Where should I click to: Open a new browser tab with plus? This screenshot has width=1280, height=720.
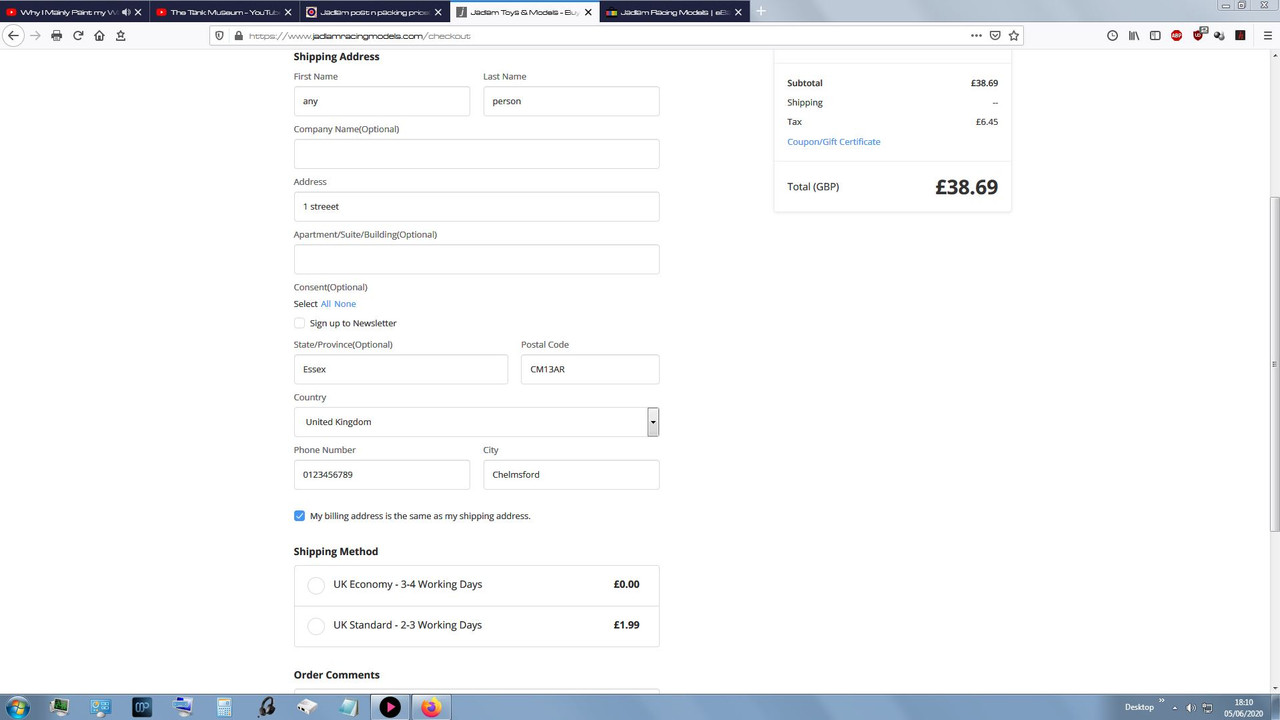[761, 11]
